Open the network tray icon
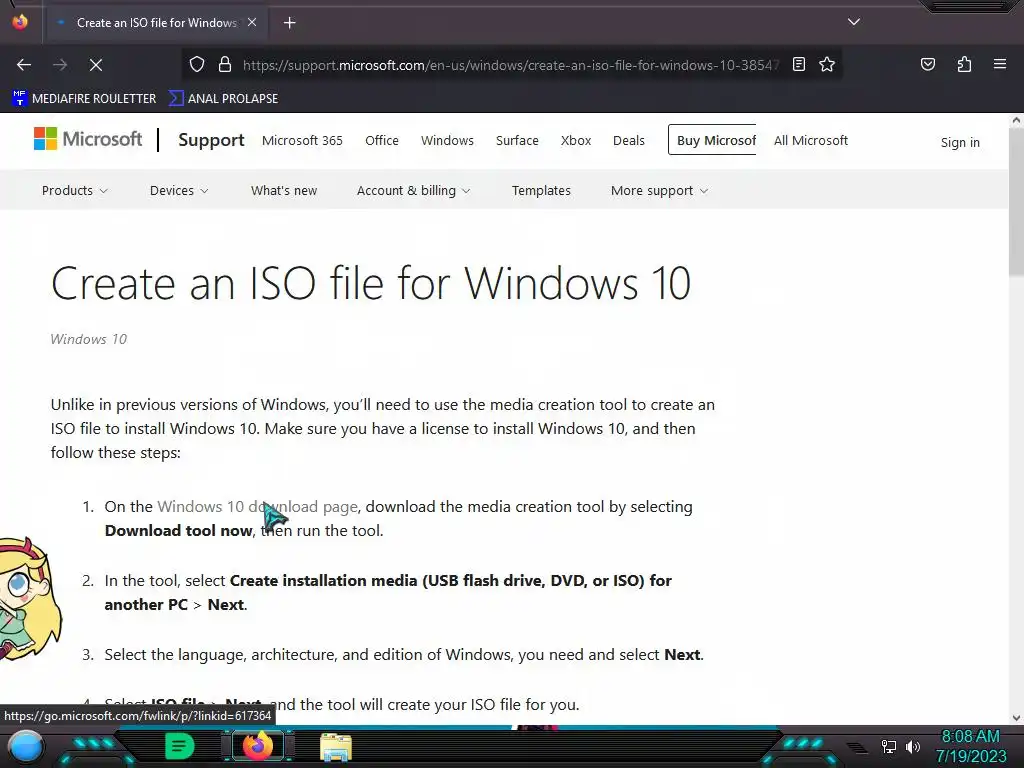 point(889,746)
